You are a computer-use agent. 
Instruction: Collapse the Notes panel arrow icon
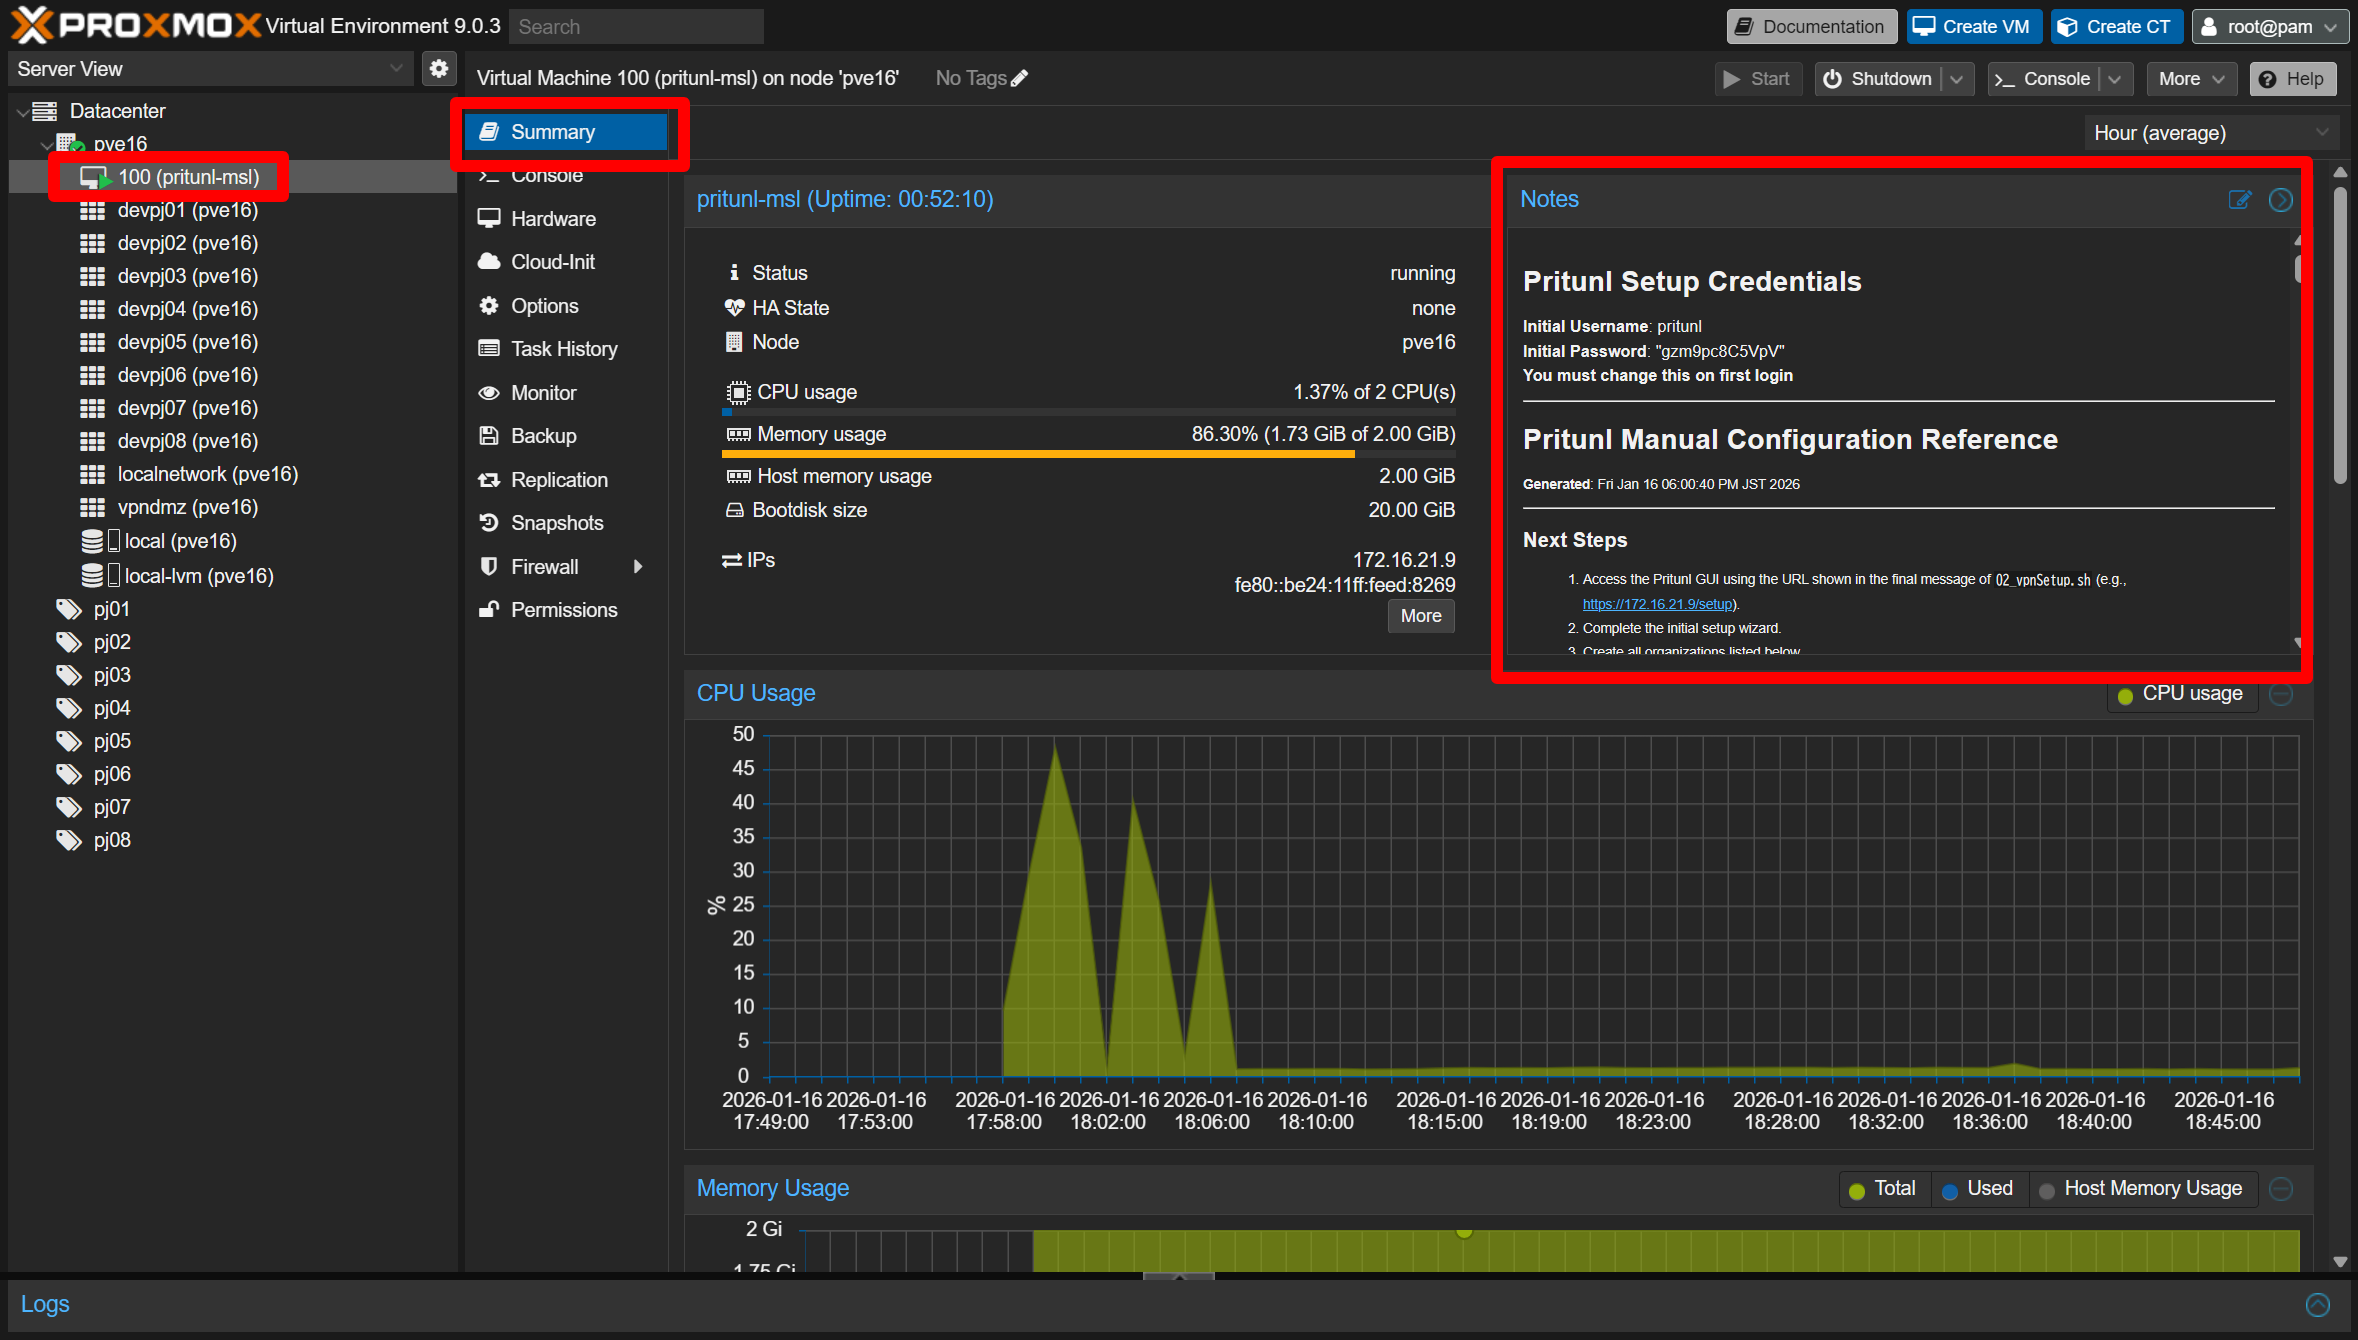coord(2280,200)
